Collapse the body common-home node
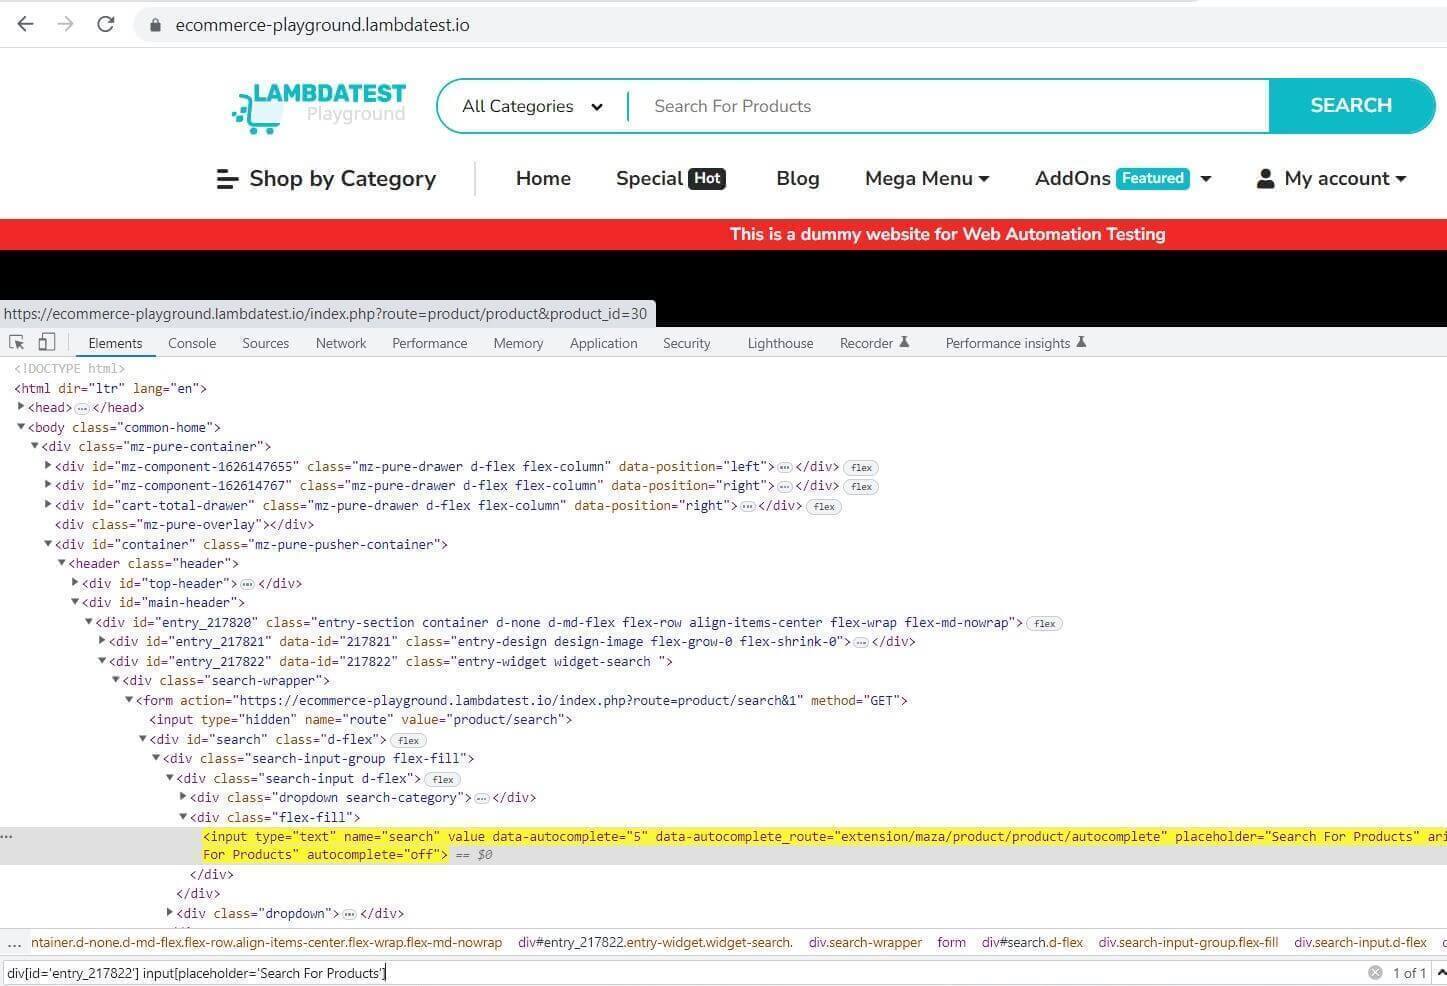This screenshot has height=986, width=1447. [21, 427]
